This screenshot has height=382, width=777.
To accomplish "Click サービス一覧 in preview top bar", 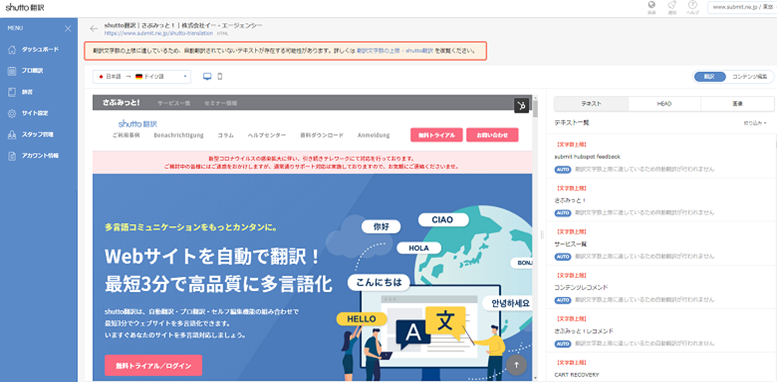I will coord(173,103).
